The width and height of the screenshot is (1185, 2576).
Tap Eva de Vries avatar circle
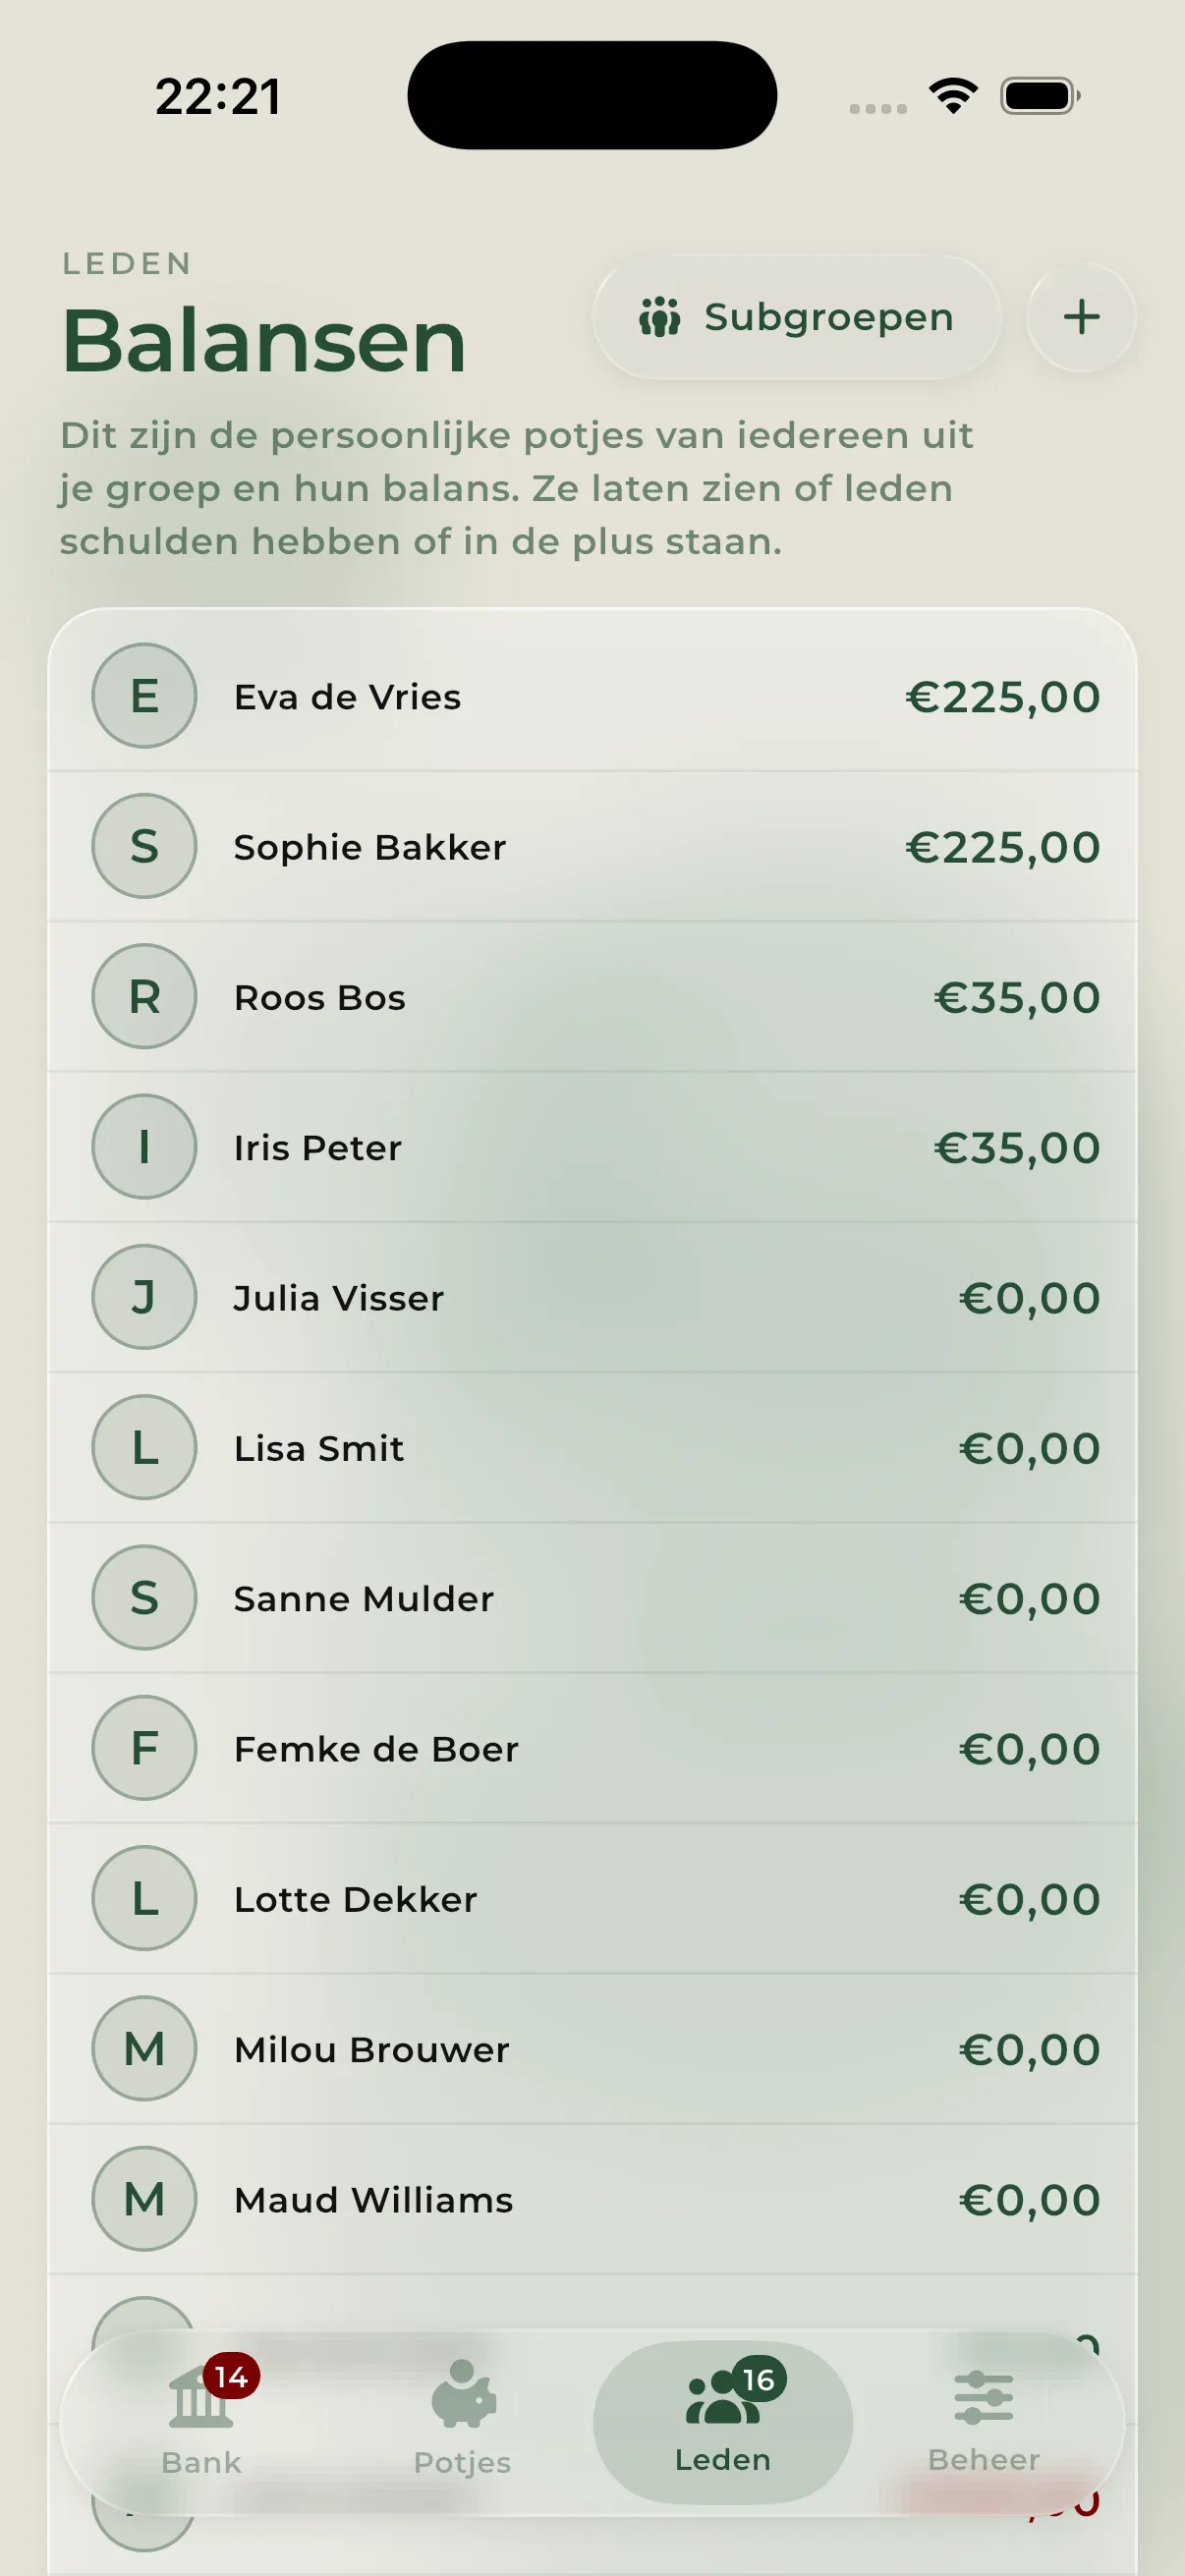click(x=144, y=696)
